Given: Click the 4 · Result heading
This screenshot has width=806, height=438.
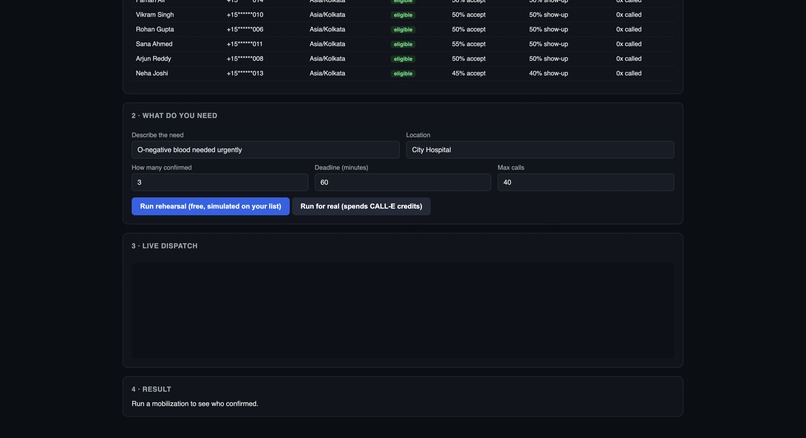Looking at the screenshot, I should point(151,389).
